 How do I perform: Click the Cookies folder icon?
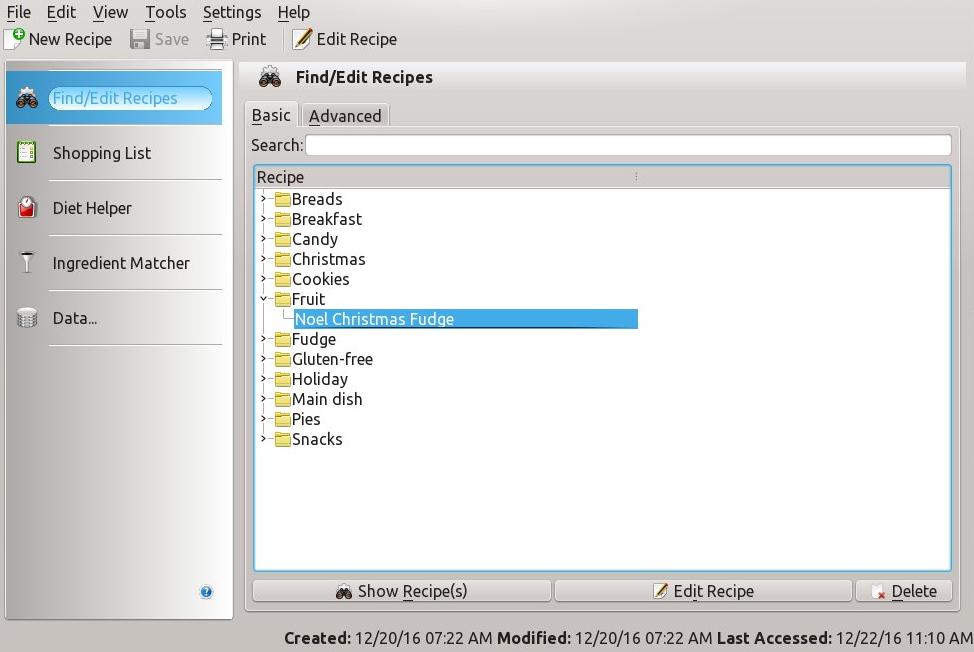[283, 279]
